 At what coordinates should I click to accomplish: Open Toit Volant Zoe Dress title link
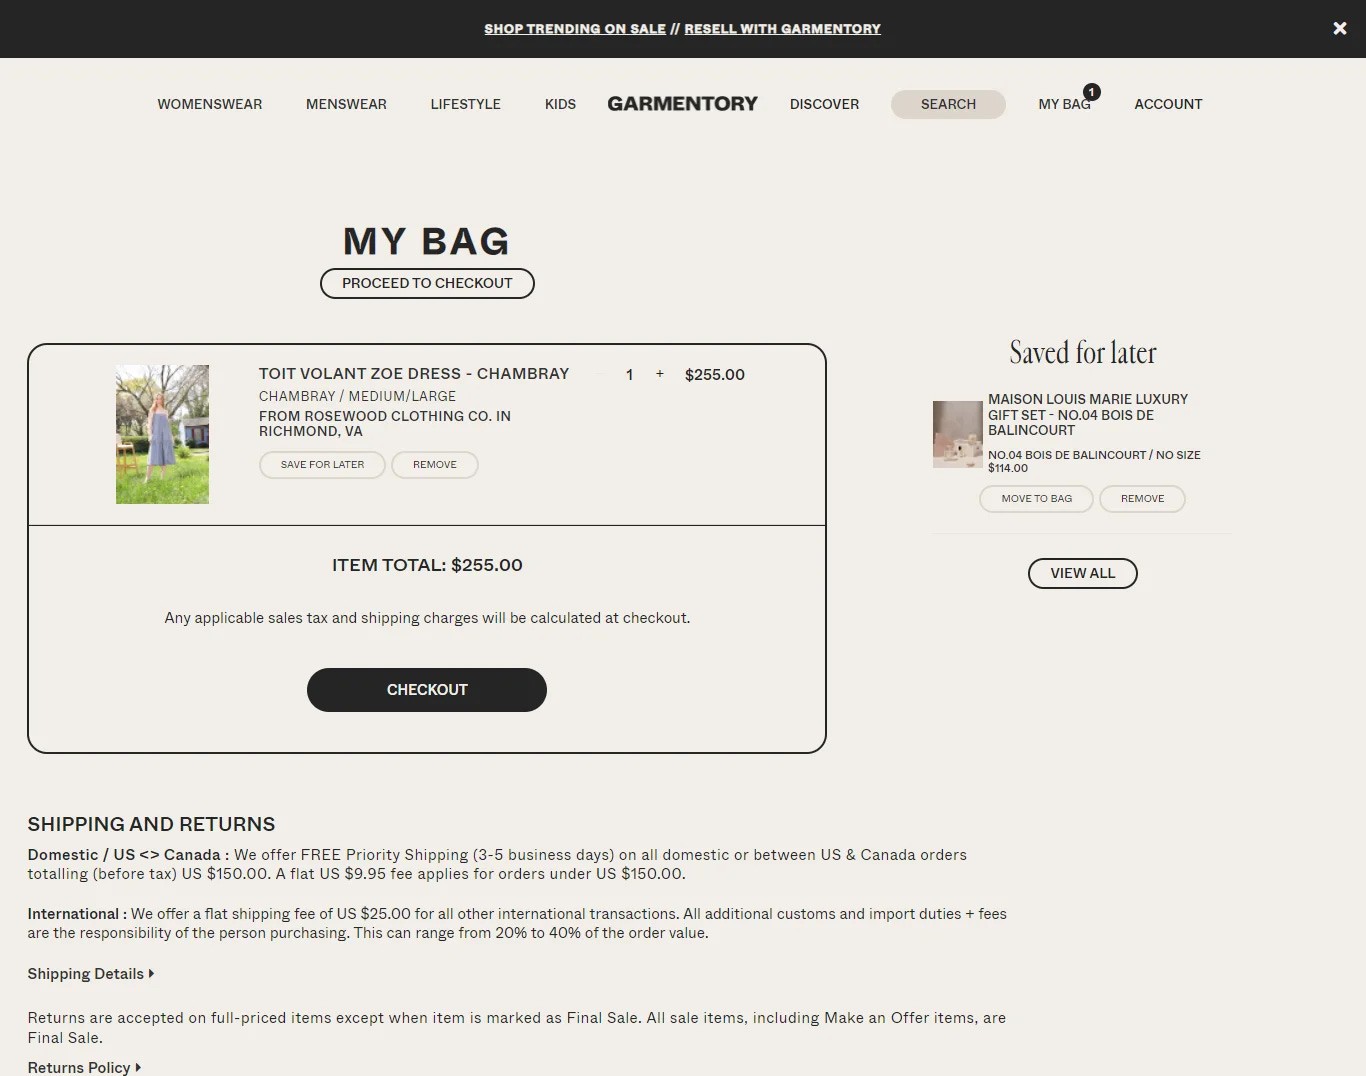coord(414,374)
